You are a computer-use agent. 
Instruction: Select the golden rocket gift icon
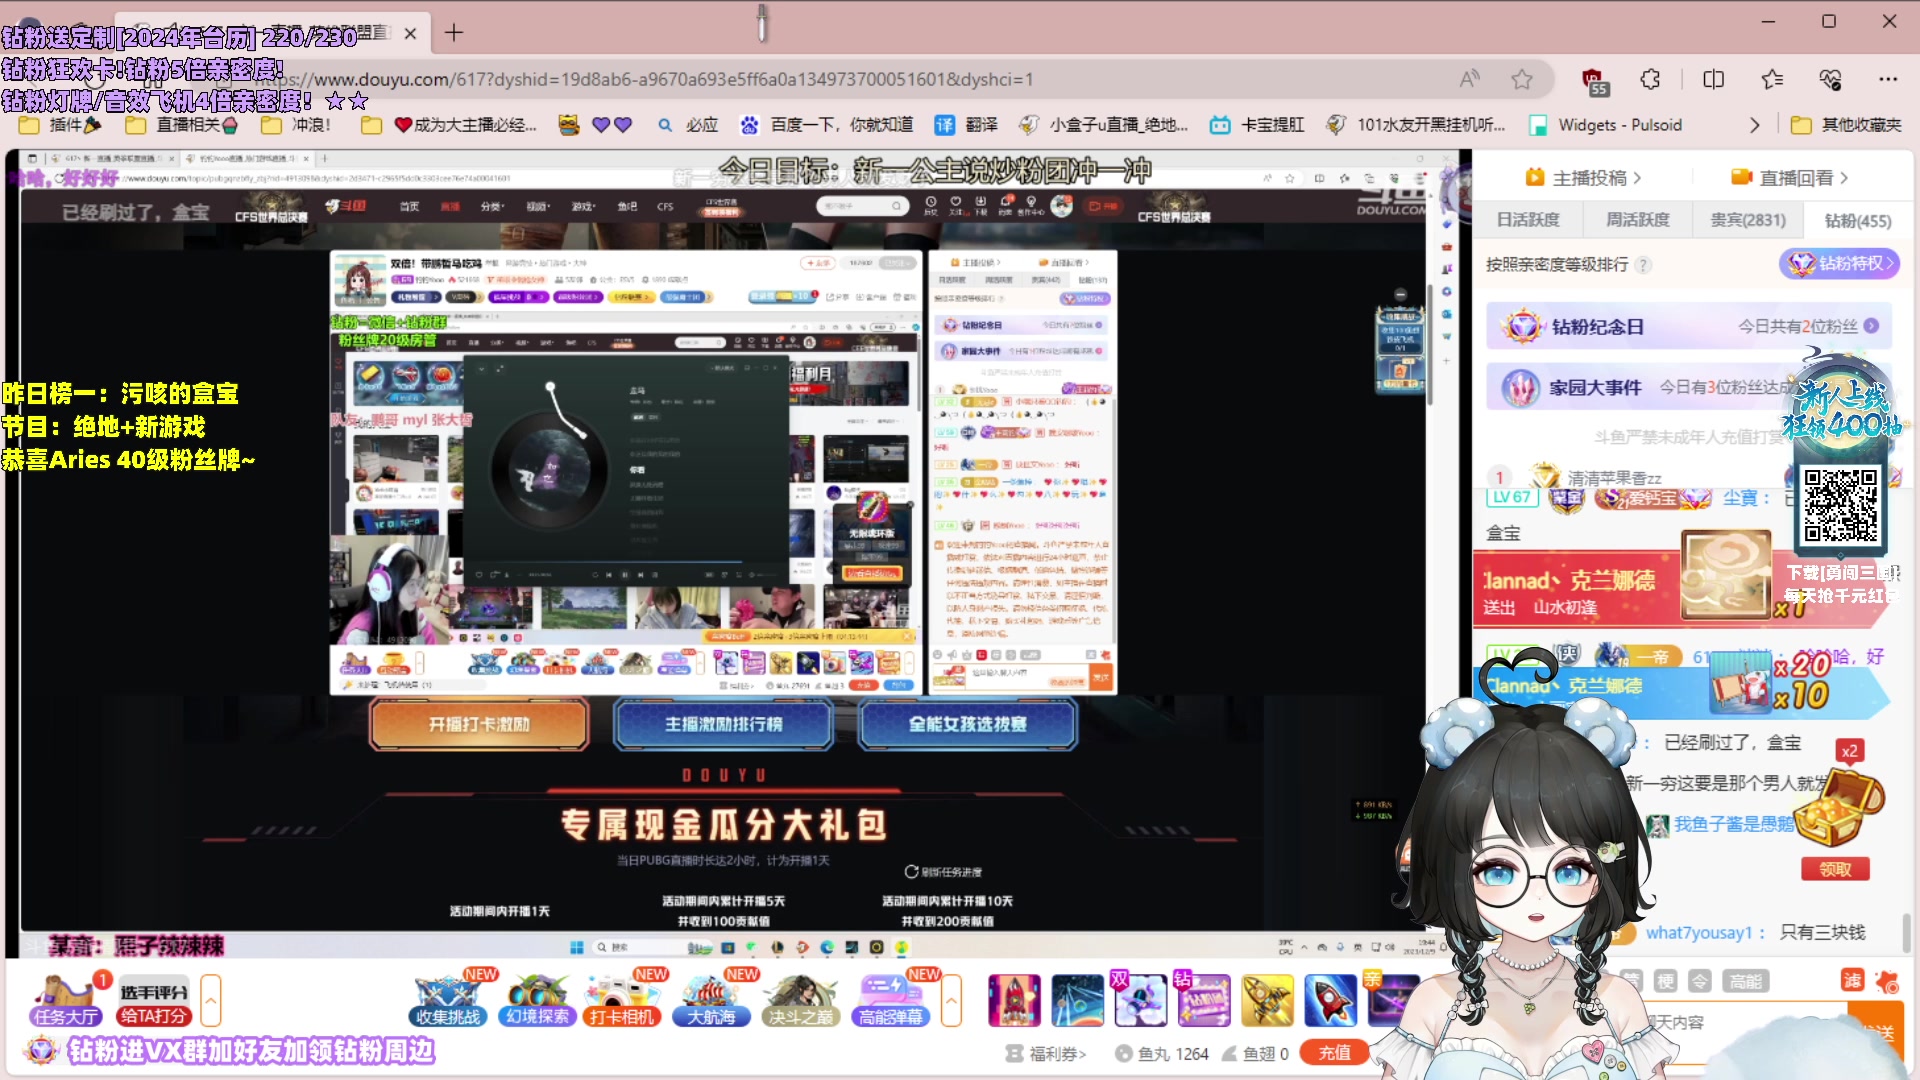pos(1267,1000)
